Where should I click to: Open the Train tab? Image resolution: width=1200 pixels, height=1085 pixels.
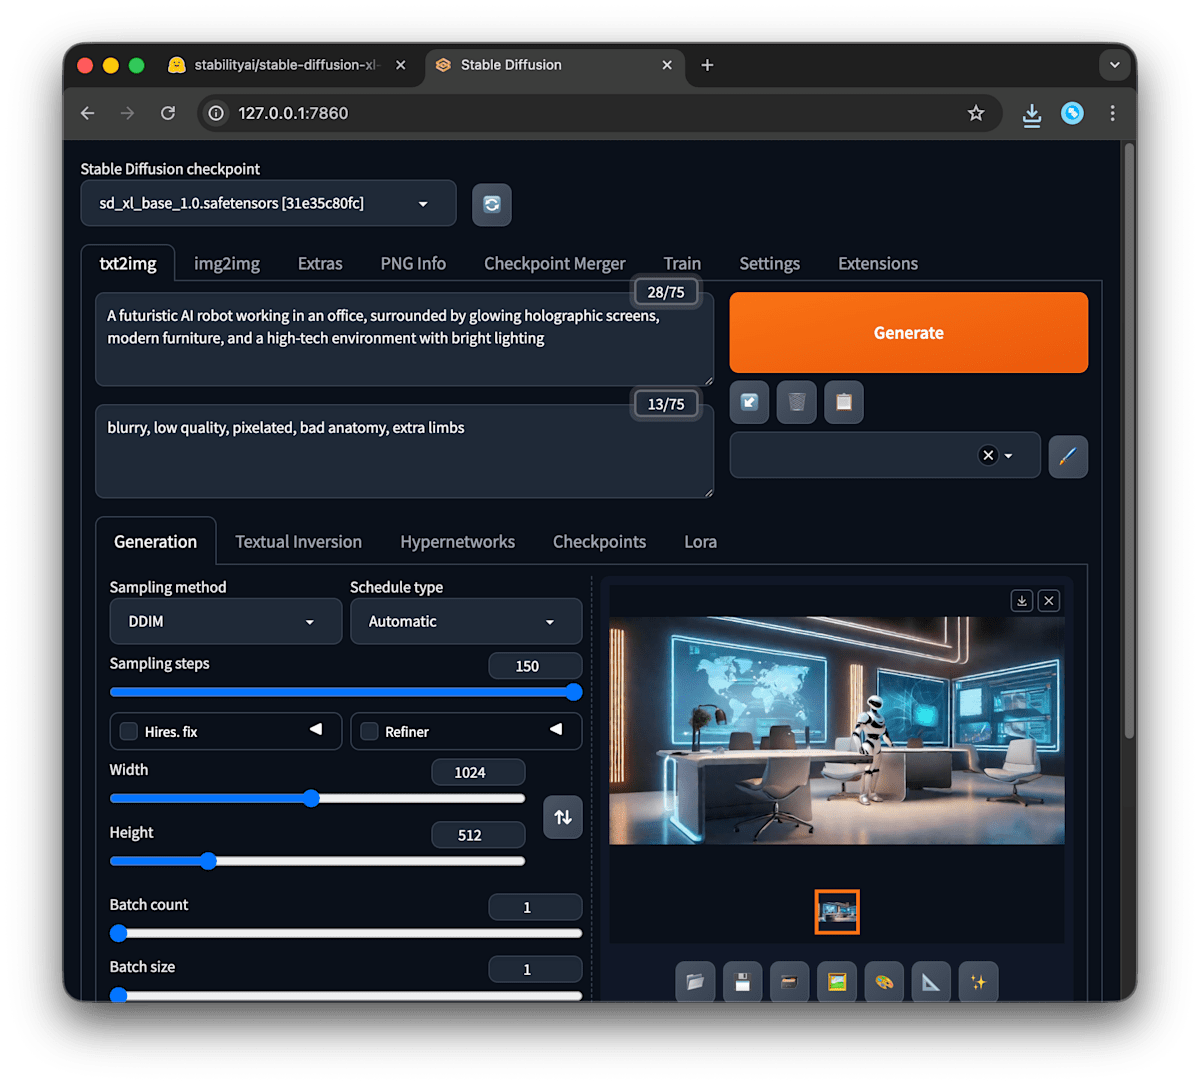pos(682,263)
